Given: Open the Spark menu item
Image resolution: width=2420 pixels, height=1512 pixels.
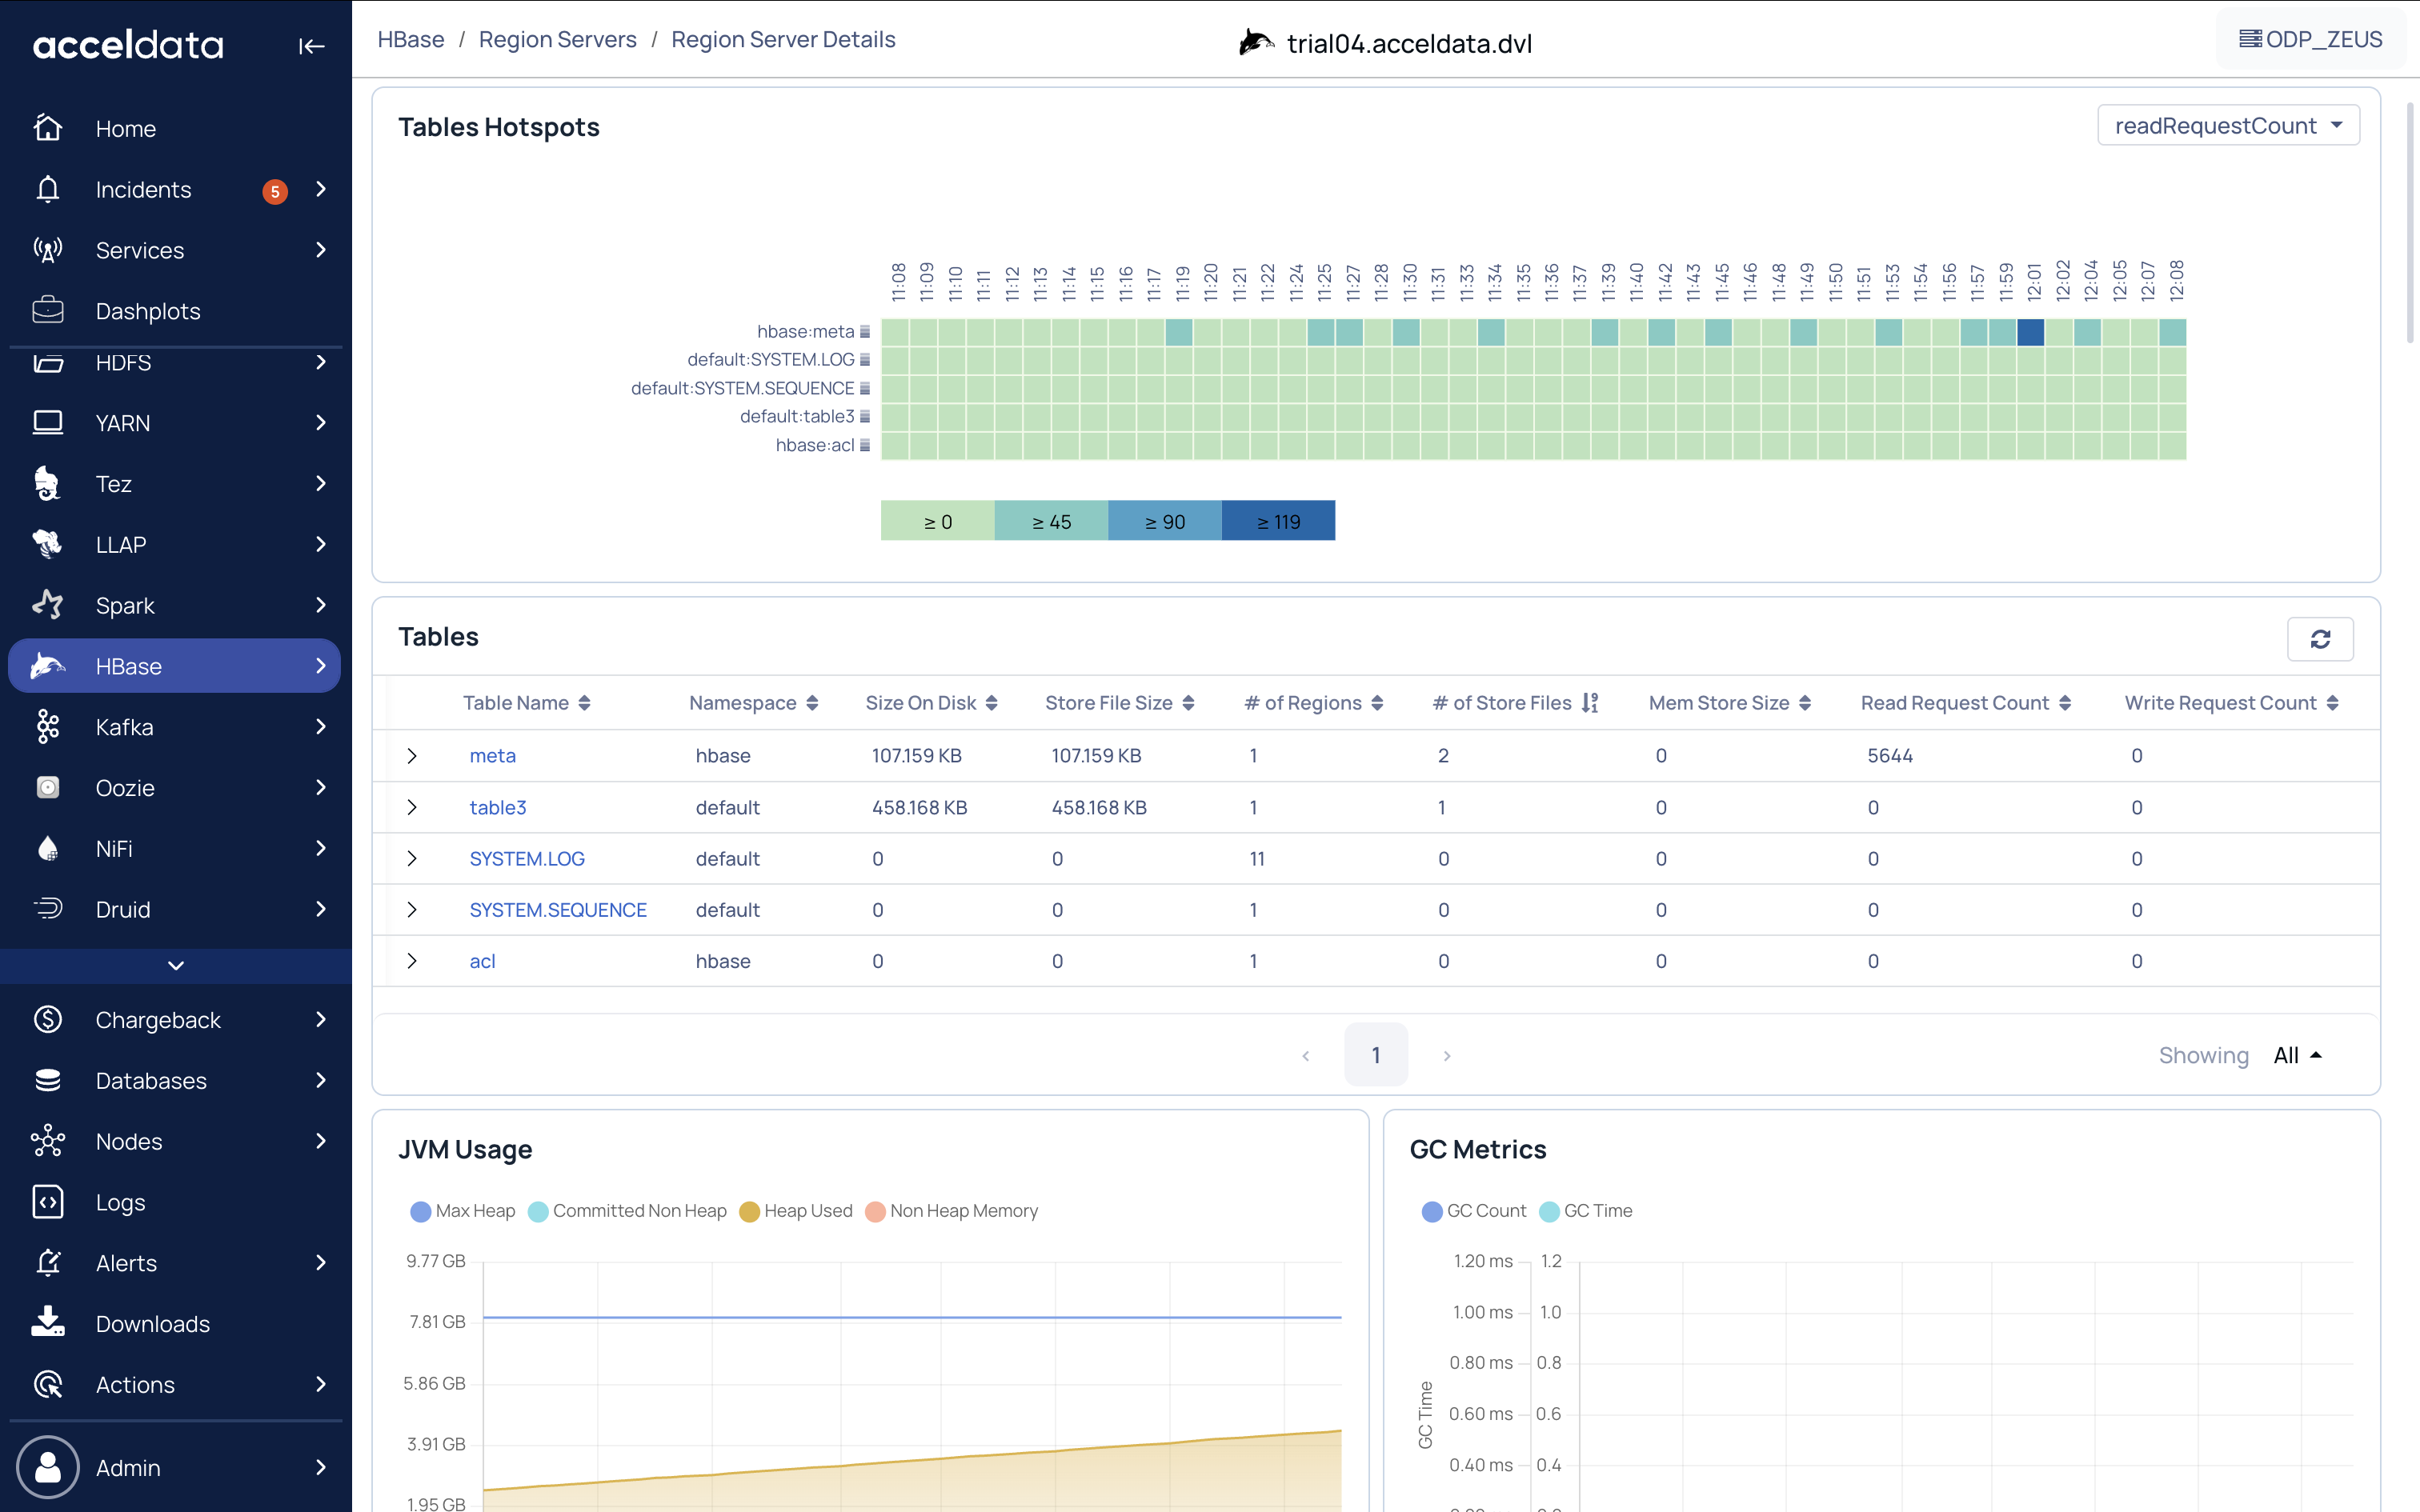Looking at the screenshot, I should 125,605.
